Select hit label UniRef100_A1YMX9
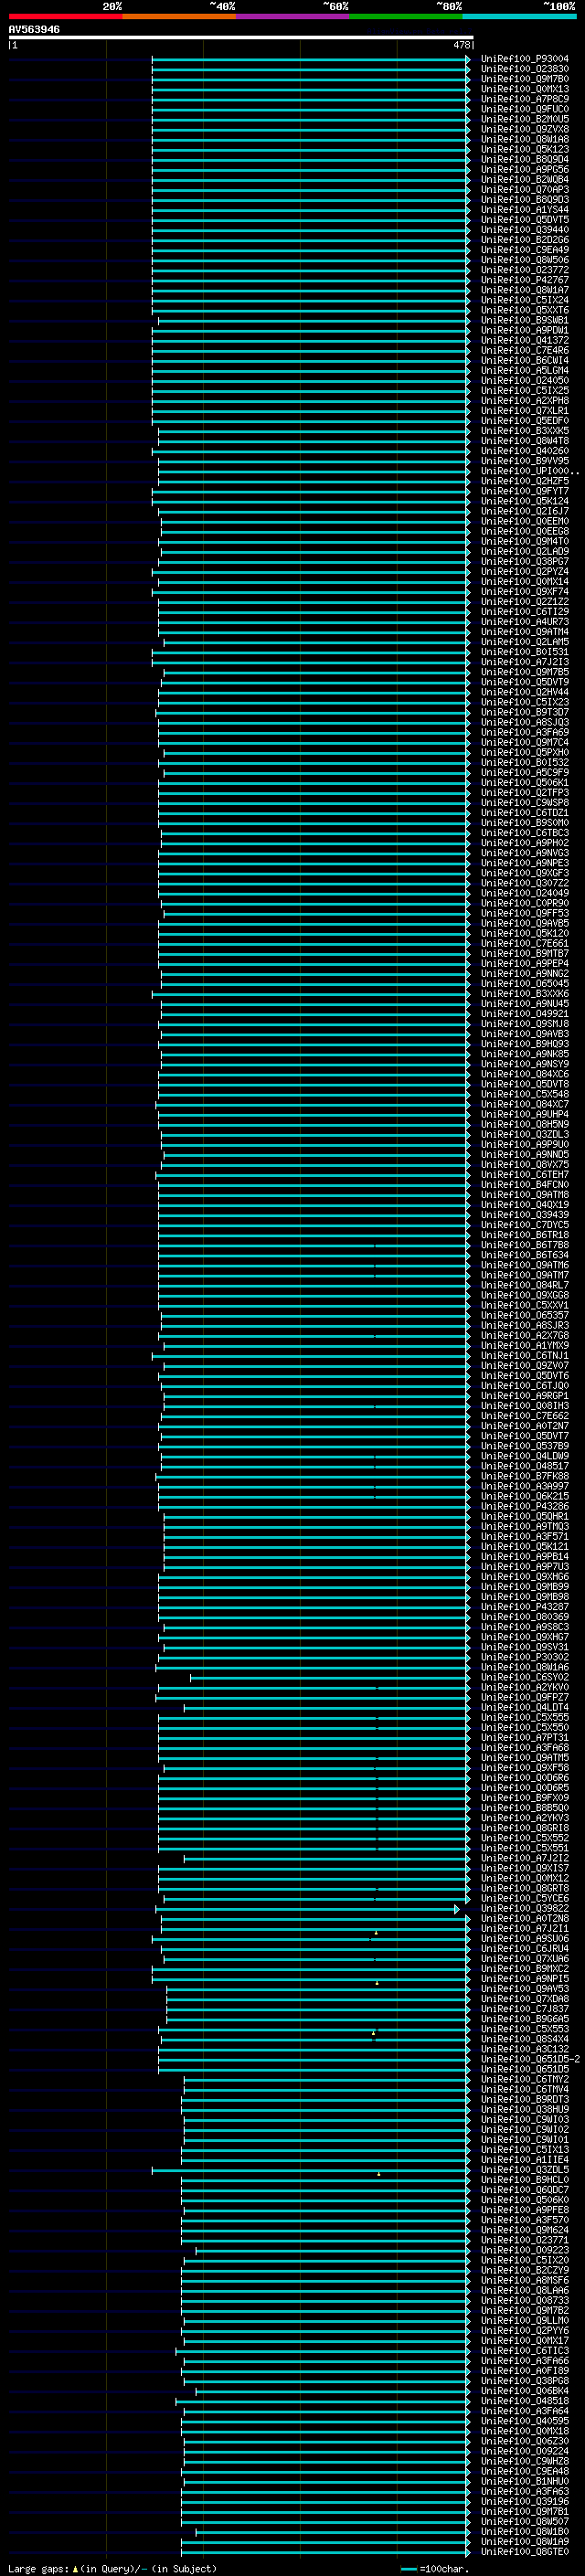The image size is (585, 2576). (x=525, y=1346)
